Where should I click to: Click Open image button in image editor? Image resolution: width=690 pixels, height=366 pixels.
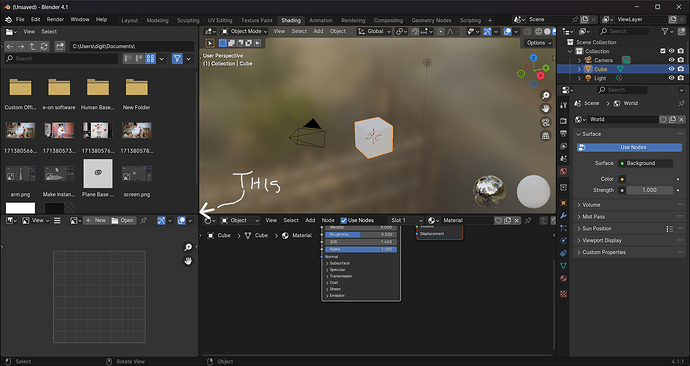coord(122,220)
